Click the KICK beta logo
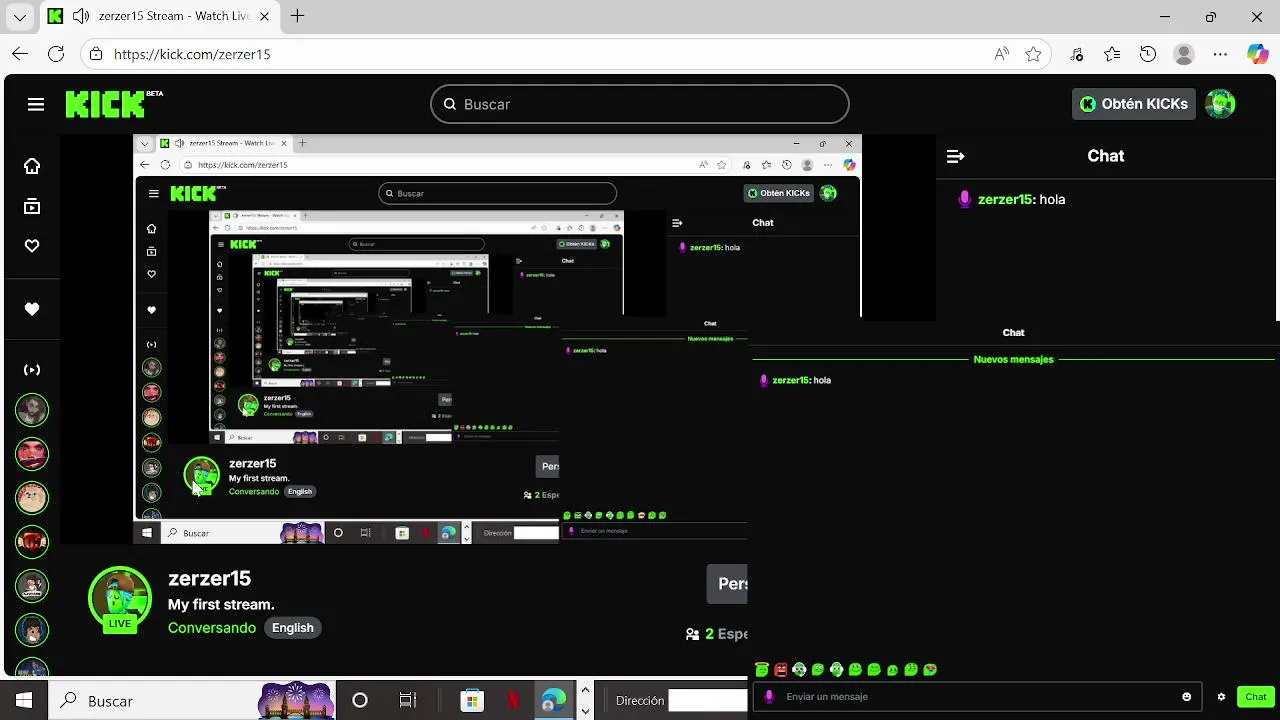The image size is (1280, 720). click(114, 104)
